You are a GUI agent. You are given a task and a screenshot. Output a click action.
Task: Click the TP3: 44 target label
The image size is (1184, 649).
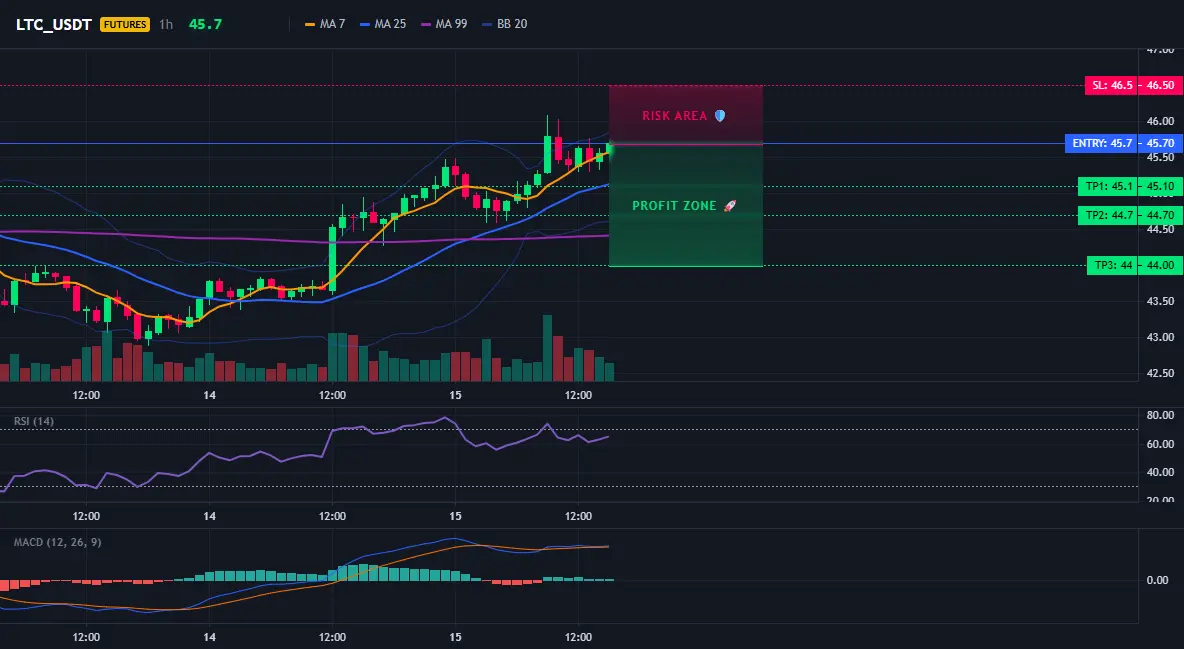1112,265
